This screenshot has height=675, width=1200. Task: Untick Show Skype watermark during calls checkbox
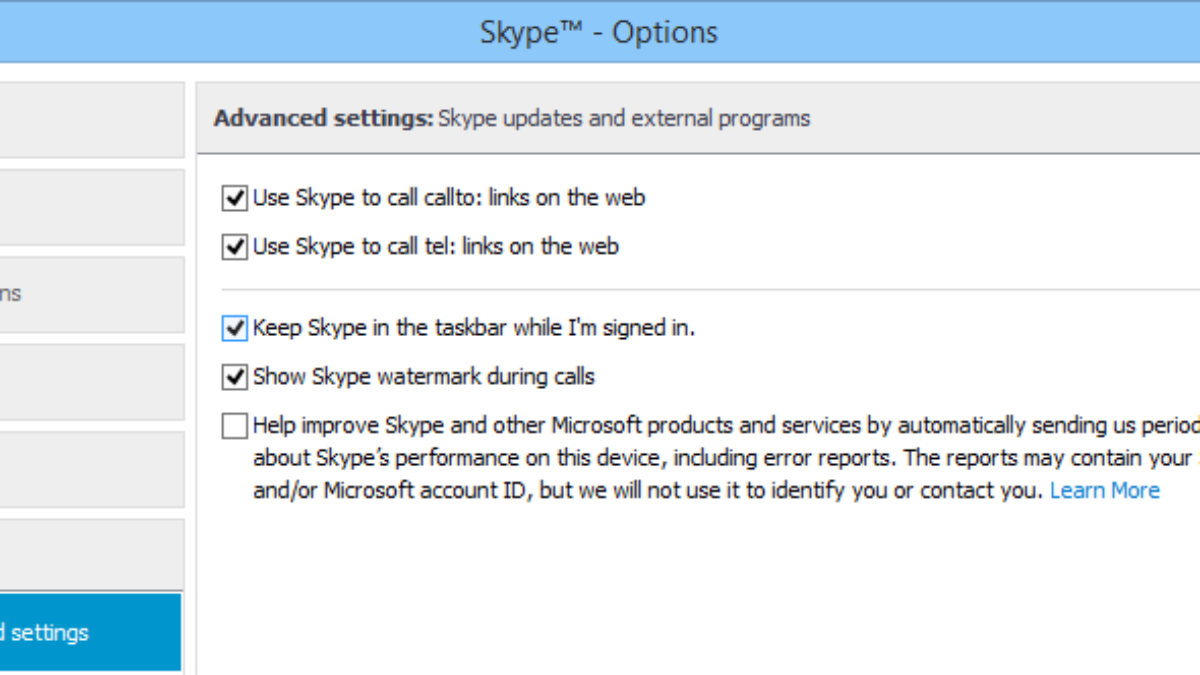[x=235, y=377]
